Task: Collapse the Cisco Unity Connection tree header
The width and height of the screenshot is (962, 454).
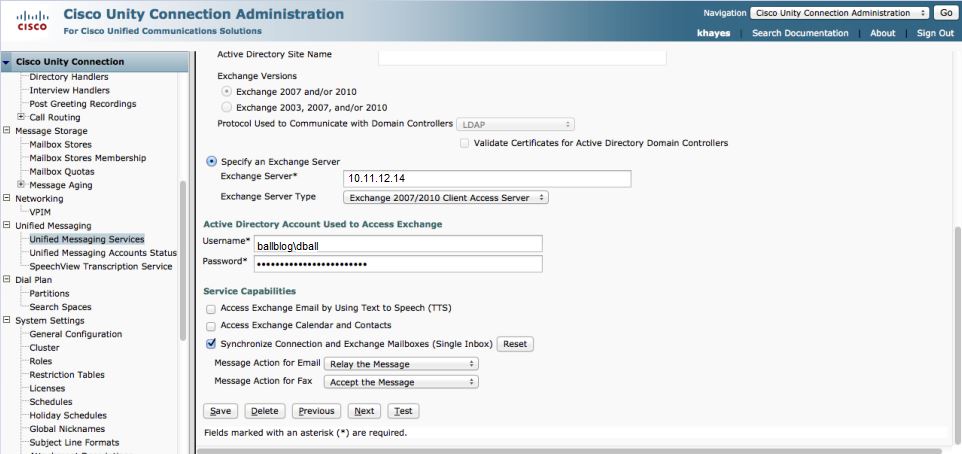Action: 8,62
